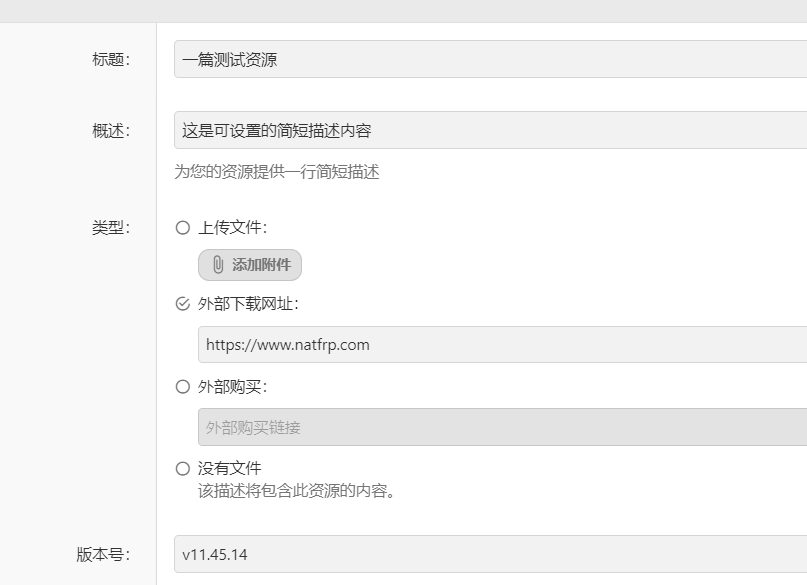Select the 上传文件 radio button
The image size is (807, 585).
pos(182,228)
